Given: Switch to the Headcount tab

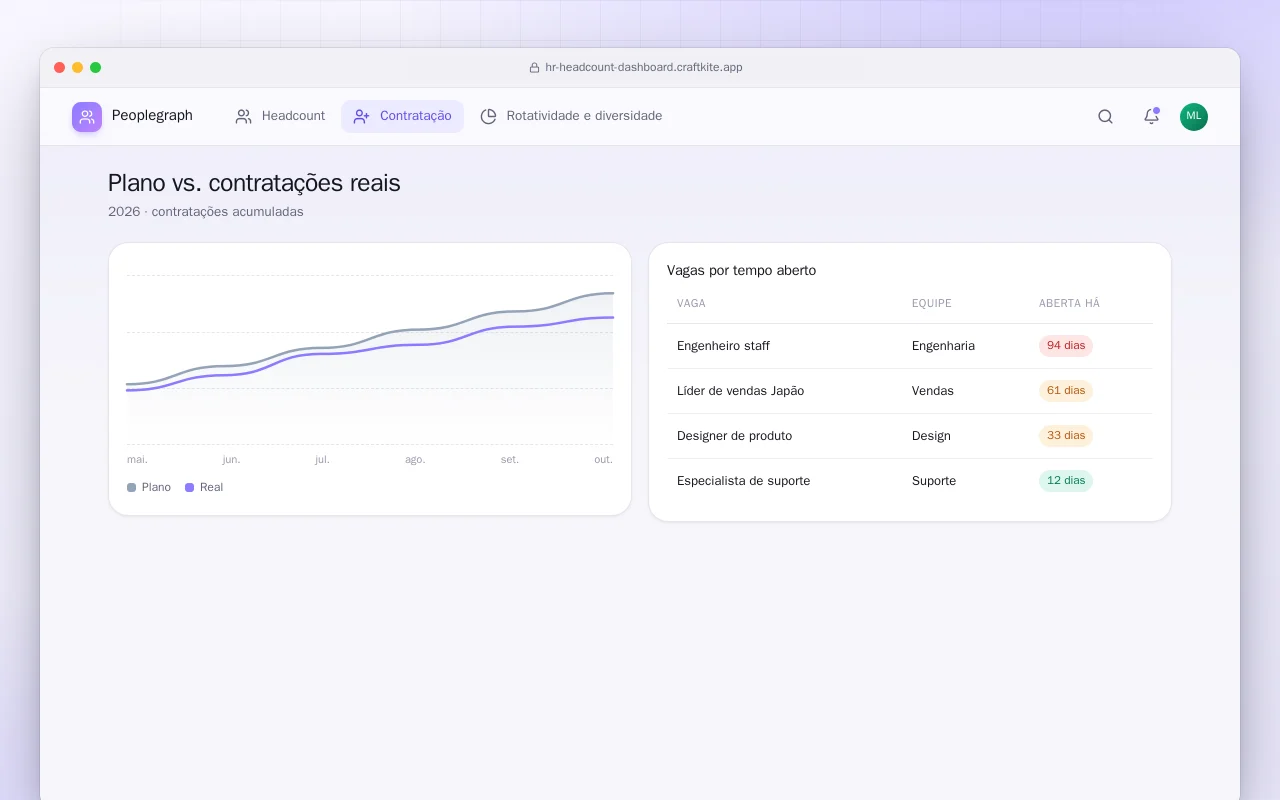Looking at the screenshot, I should (280, 116).
